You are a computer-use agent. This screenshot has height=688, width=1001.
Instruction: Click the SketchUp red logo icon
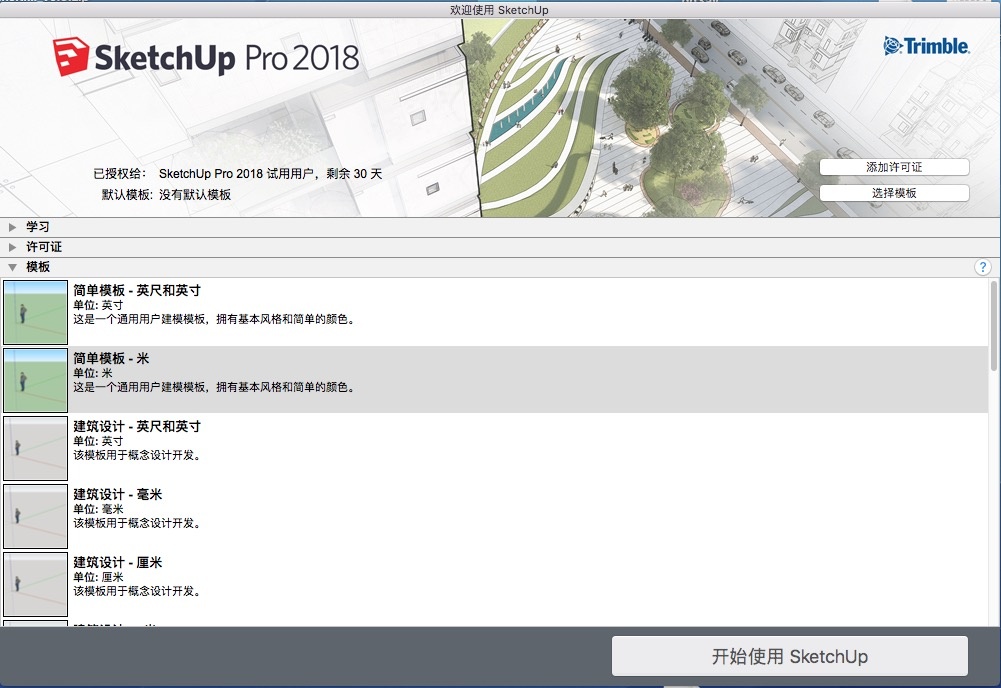pyautogui.click(x=70, y=57)
